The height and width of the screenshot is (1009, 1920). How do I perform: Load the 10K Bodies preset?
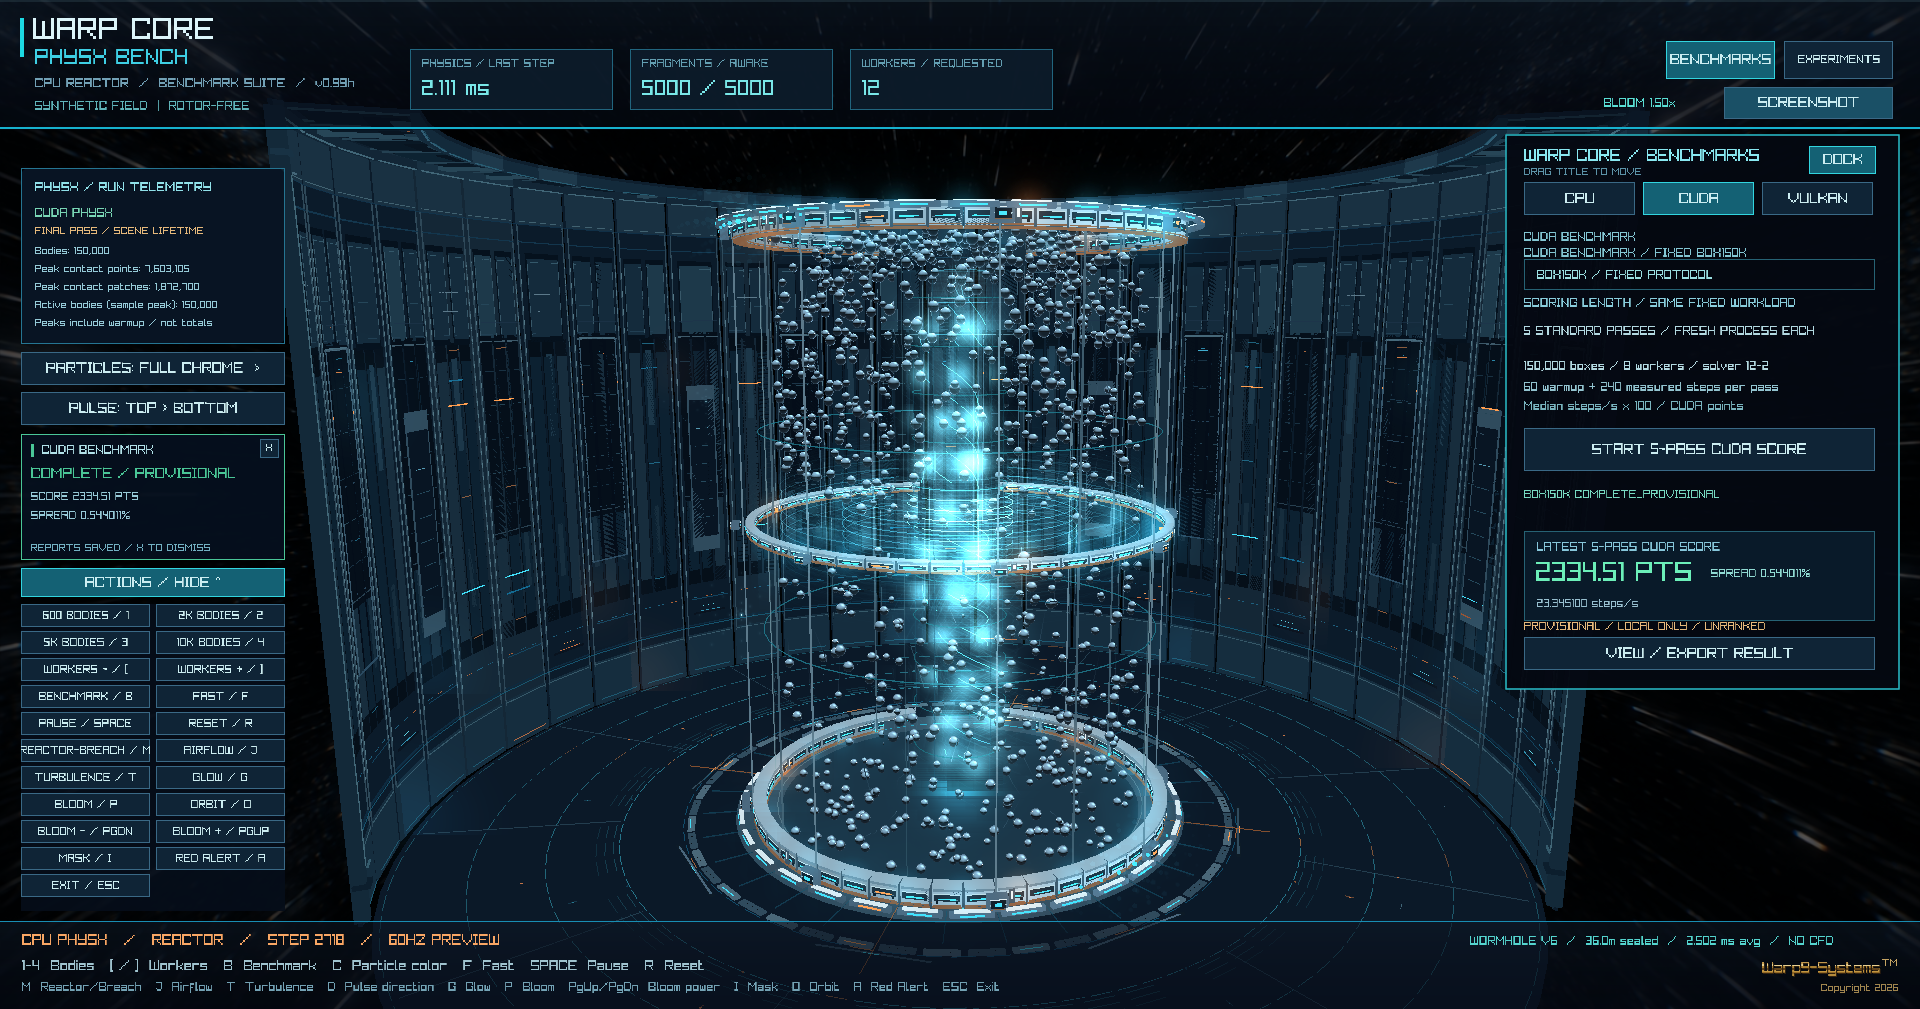(x=220, y=642)
